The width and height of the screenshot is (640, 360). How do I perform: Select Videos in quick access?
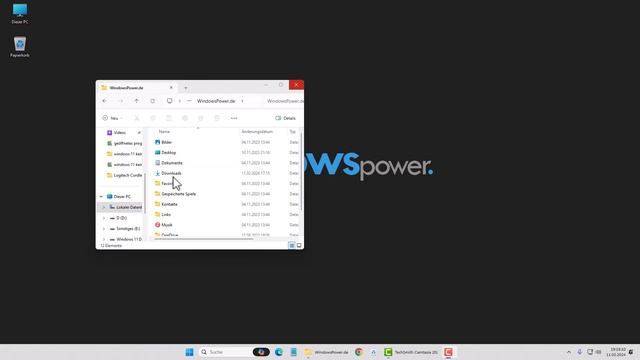pyautogui.click(x=120, y=133)
